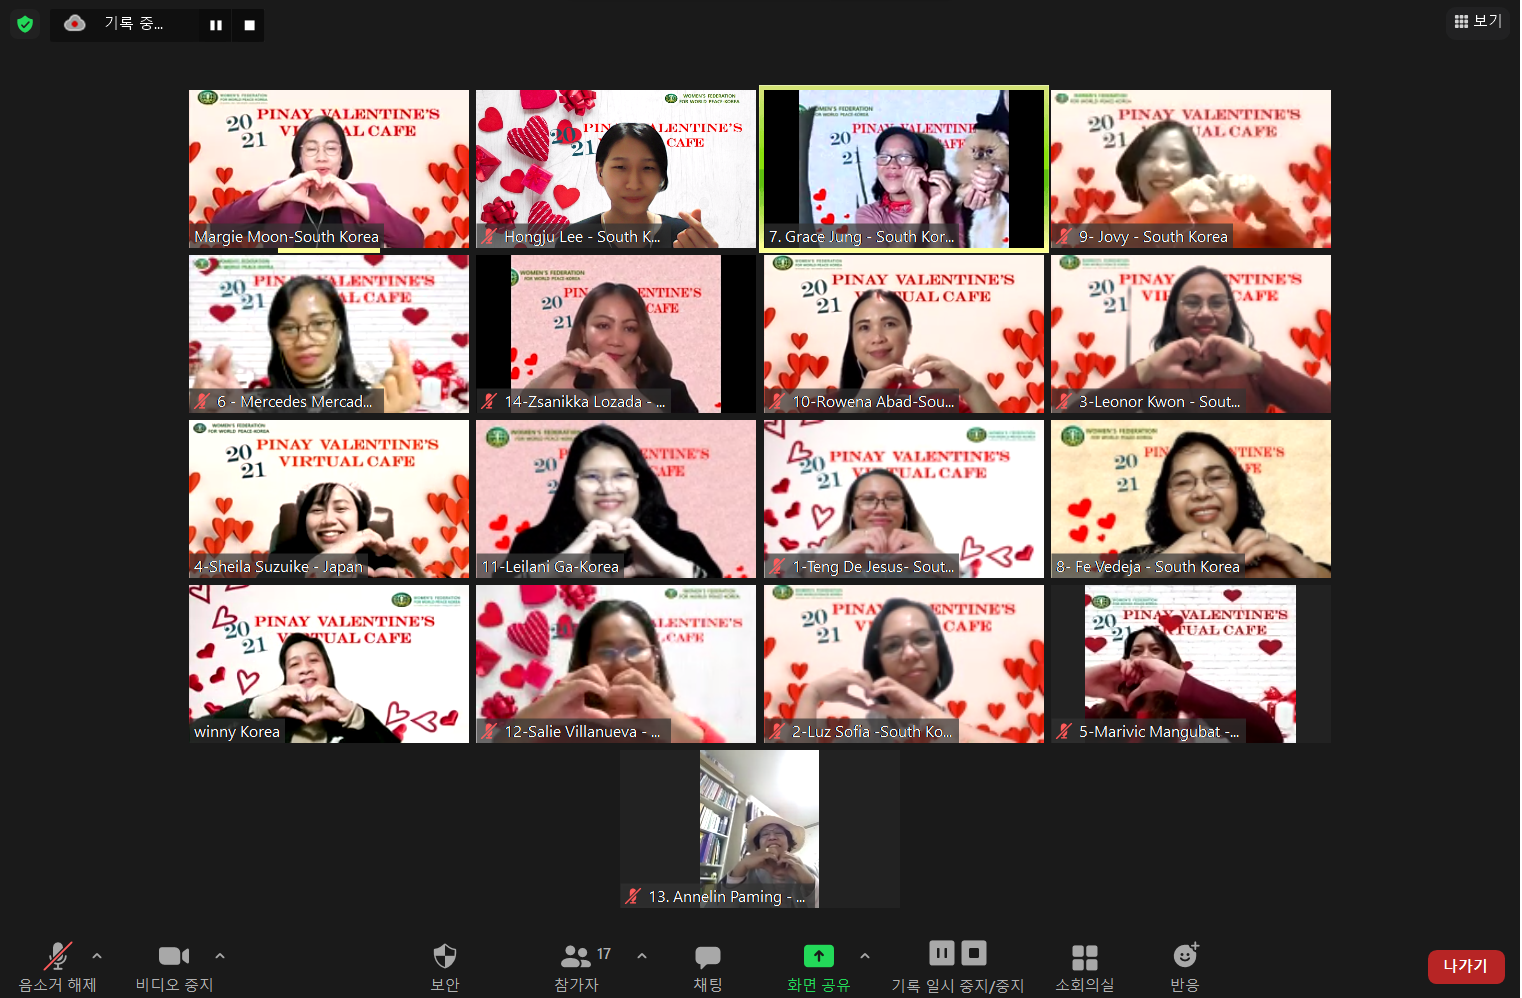
Task: Open the 채팅 chat panel
Action: coord(708,966)
